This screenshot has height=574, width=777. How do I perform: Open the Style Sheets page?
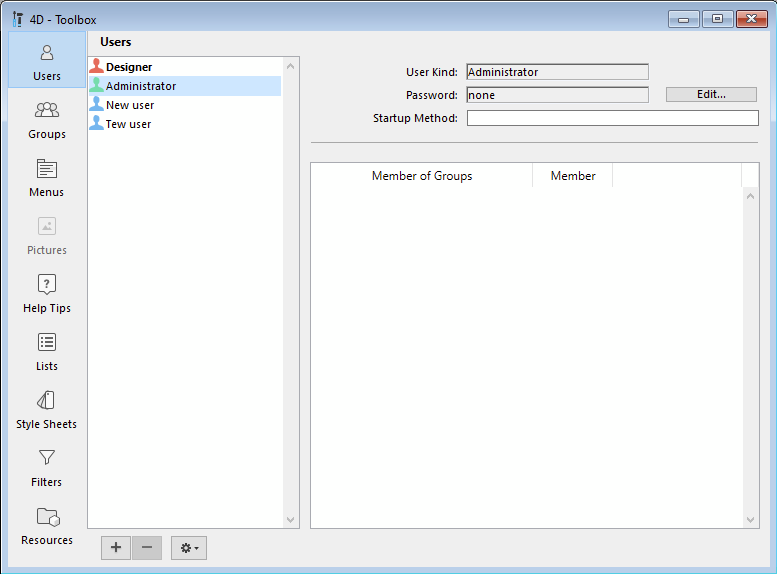click(x=47, y=410)
